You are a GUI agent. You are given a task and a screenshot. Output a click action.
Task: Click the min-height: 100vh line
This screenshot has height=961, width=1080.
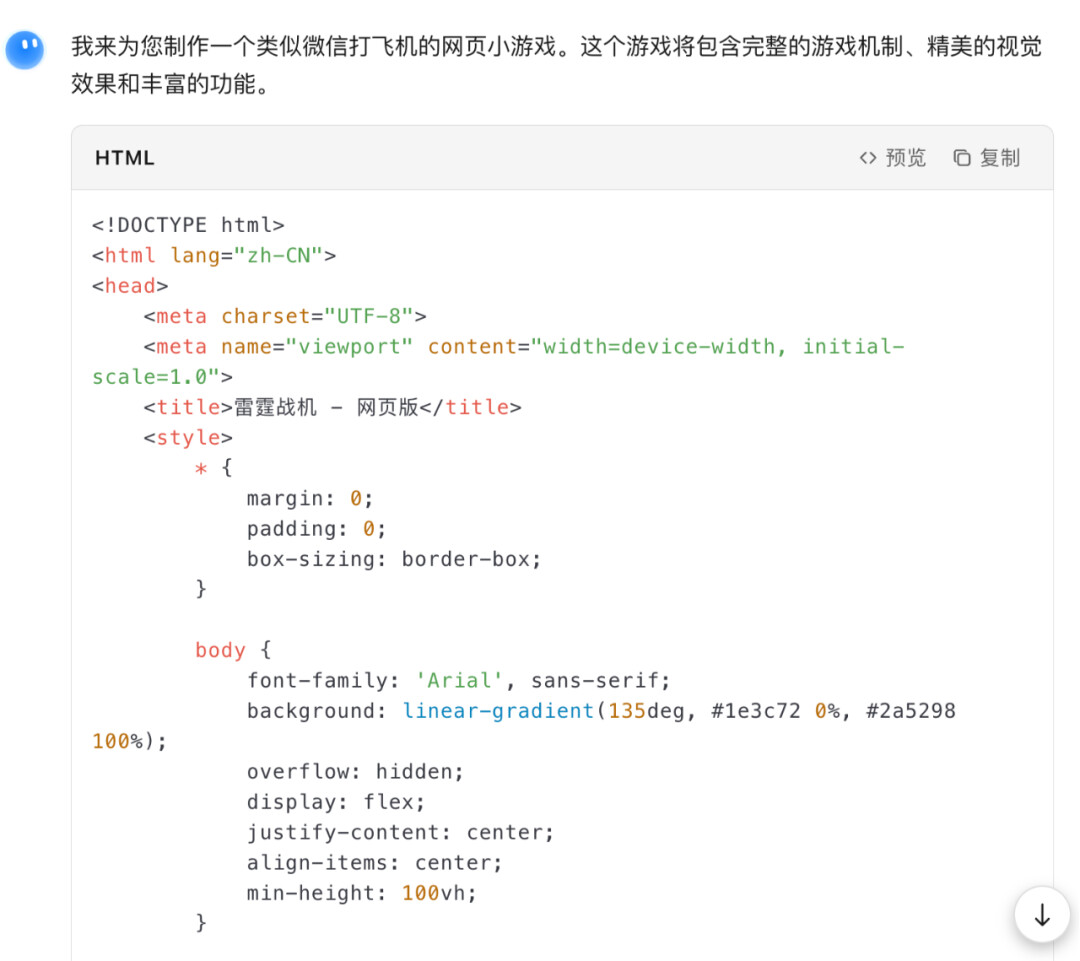point(362,893)
